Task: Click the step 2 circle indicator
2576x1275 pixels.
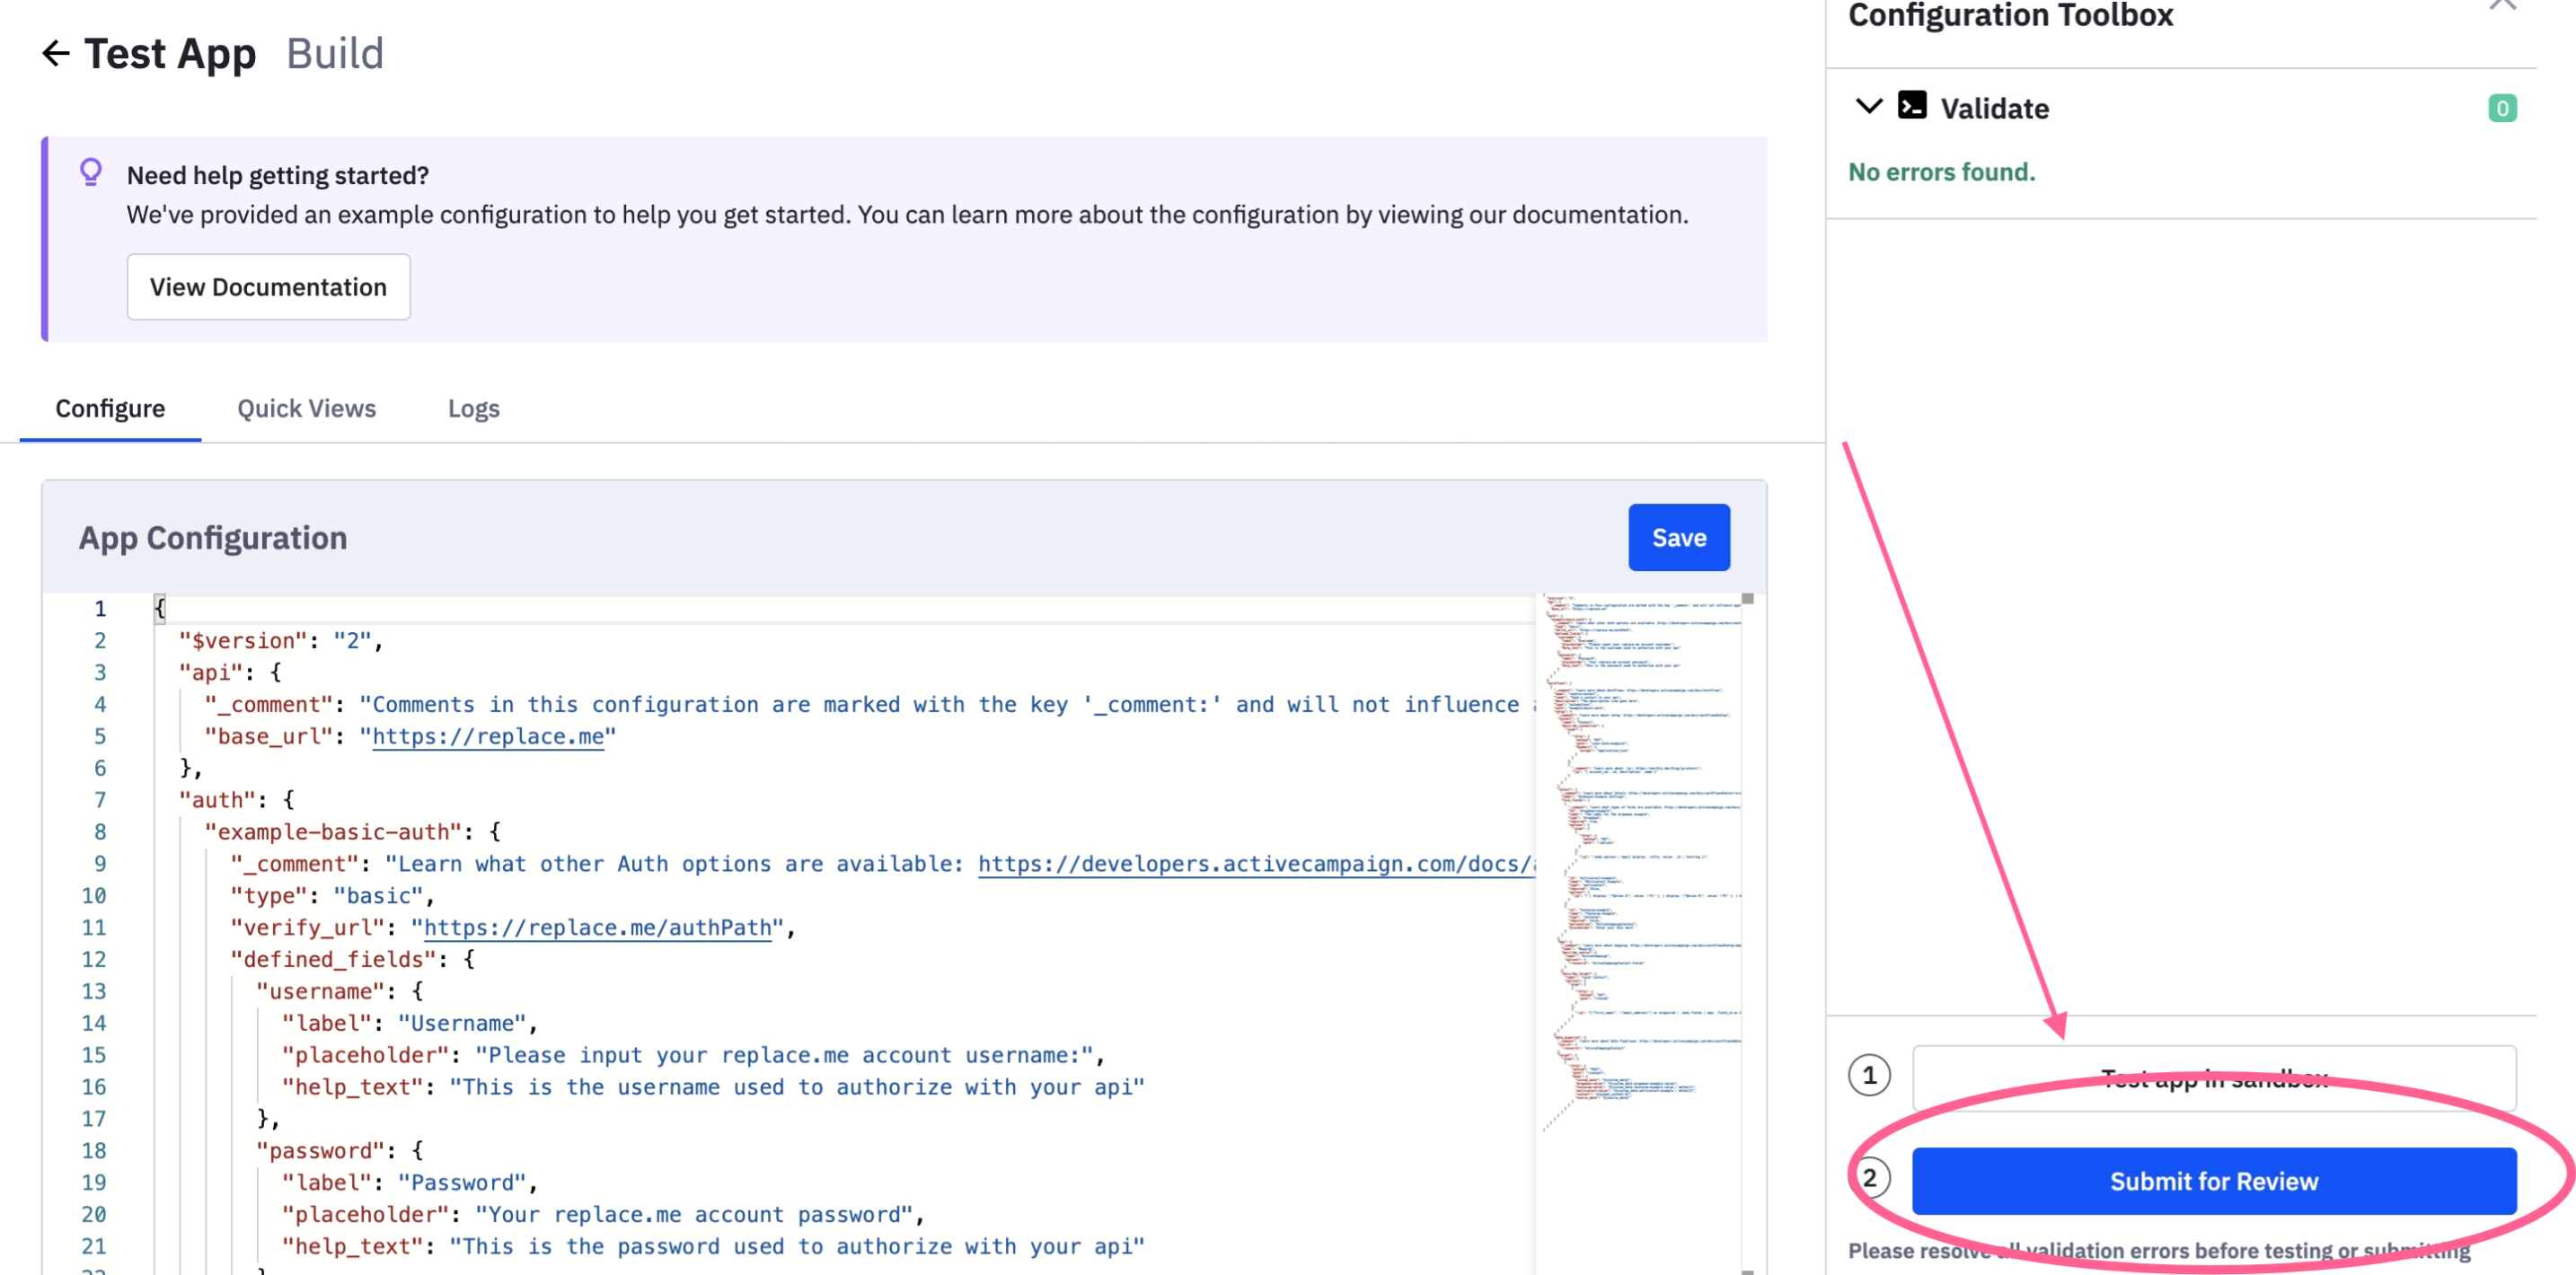Action: [x=1868, y=1178]
